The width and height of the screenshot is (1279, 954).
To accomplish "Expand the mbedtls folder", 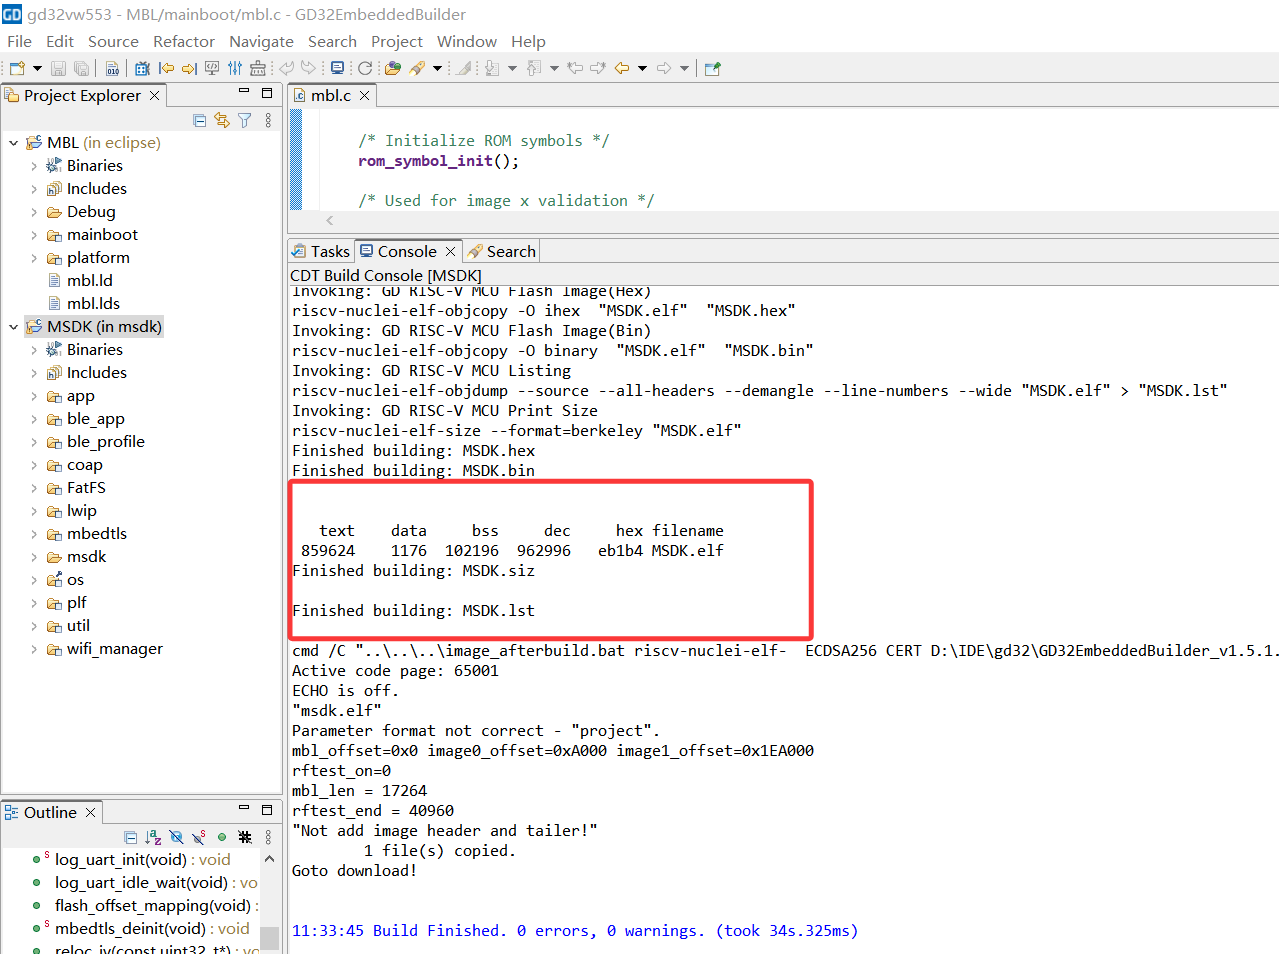I will pos(34,534).
